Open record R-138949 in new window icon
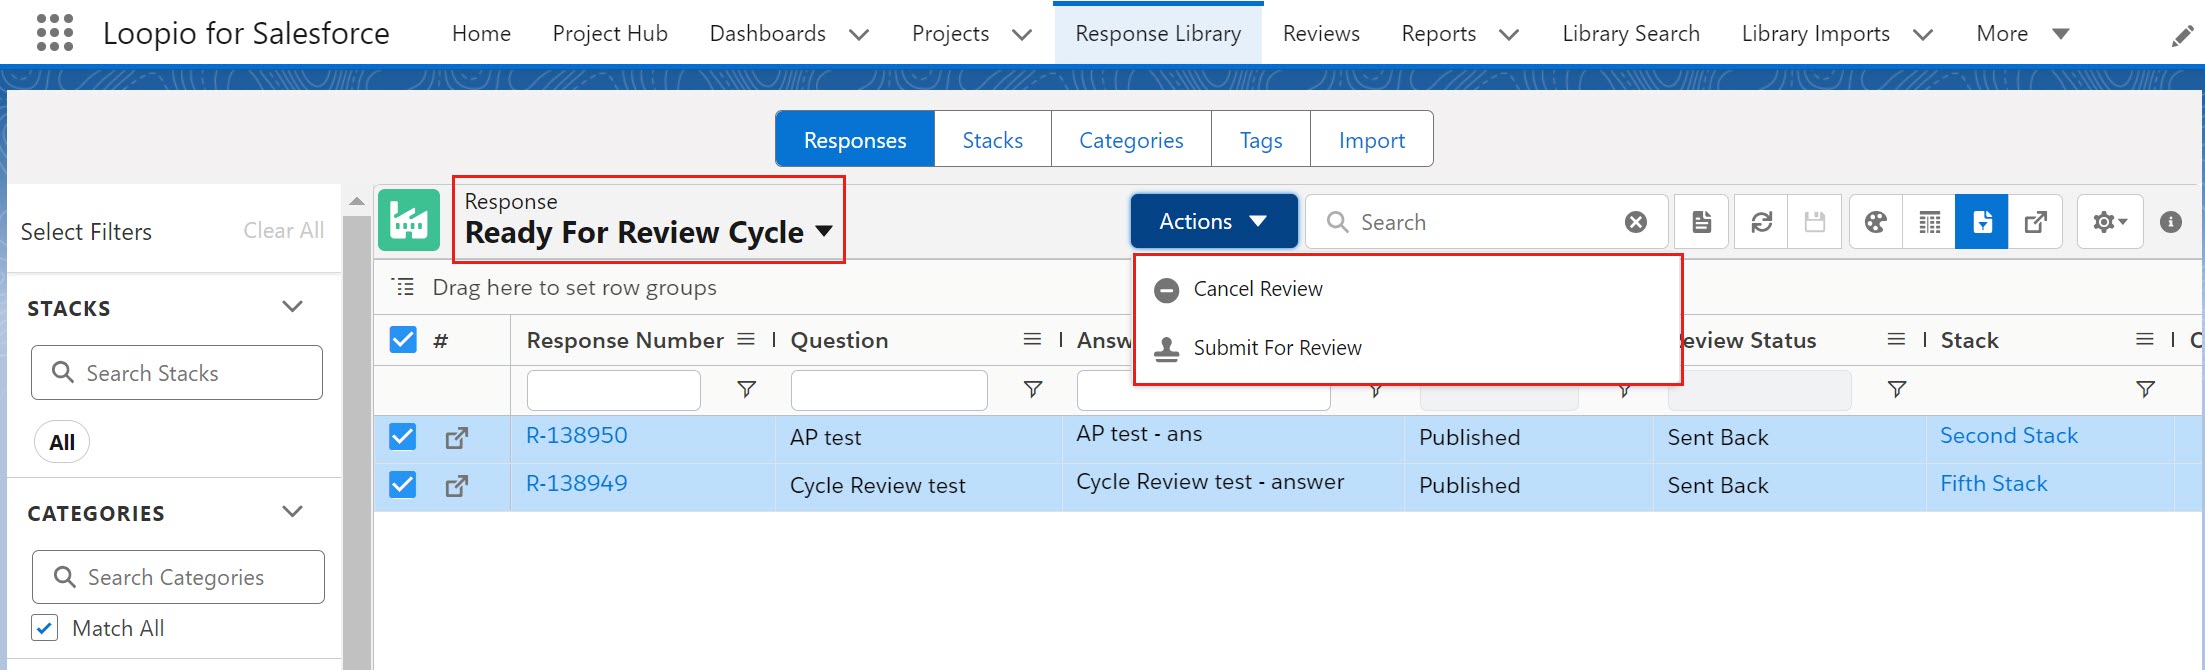This screenshot has width=2205, height=670. pos(457,486)
